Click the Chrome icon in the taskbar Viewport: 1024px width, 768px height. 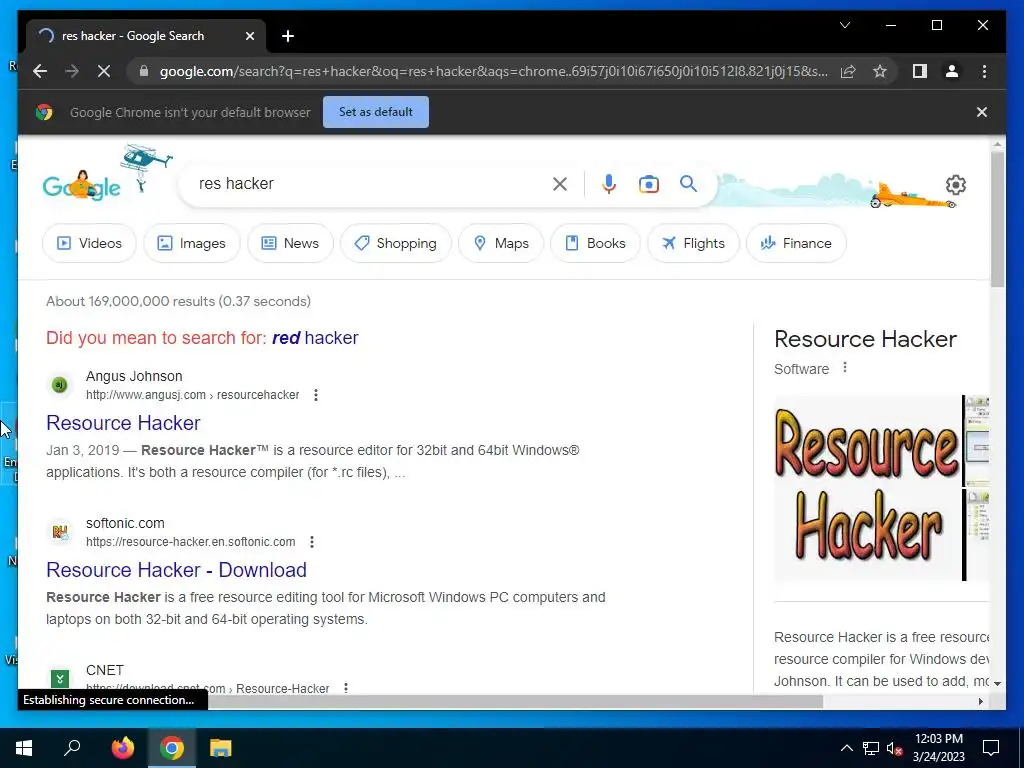coord(172,748)
